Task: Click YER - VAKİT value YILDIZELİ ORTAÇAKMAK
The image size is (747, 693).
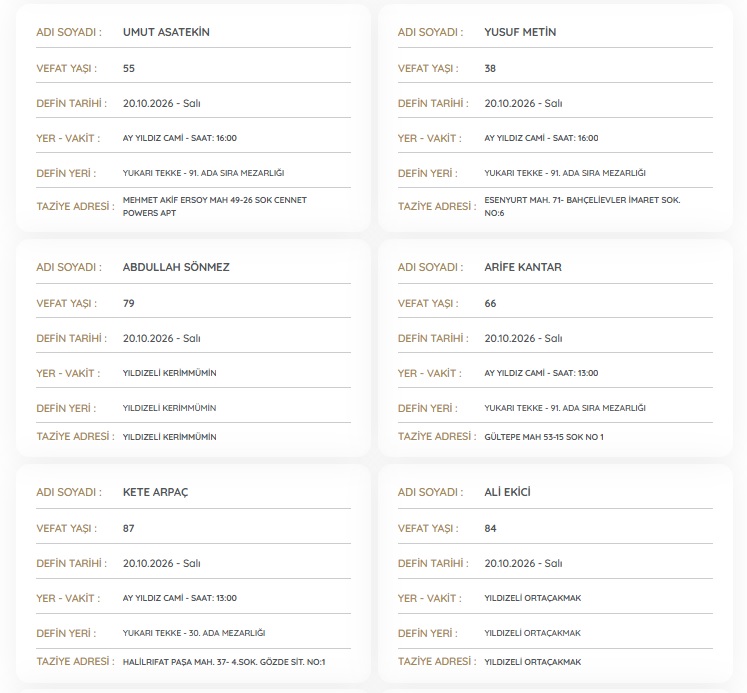Action: 533,598
